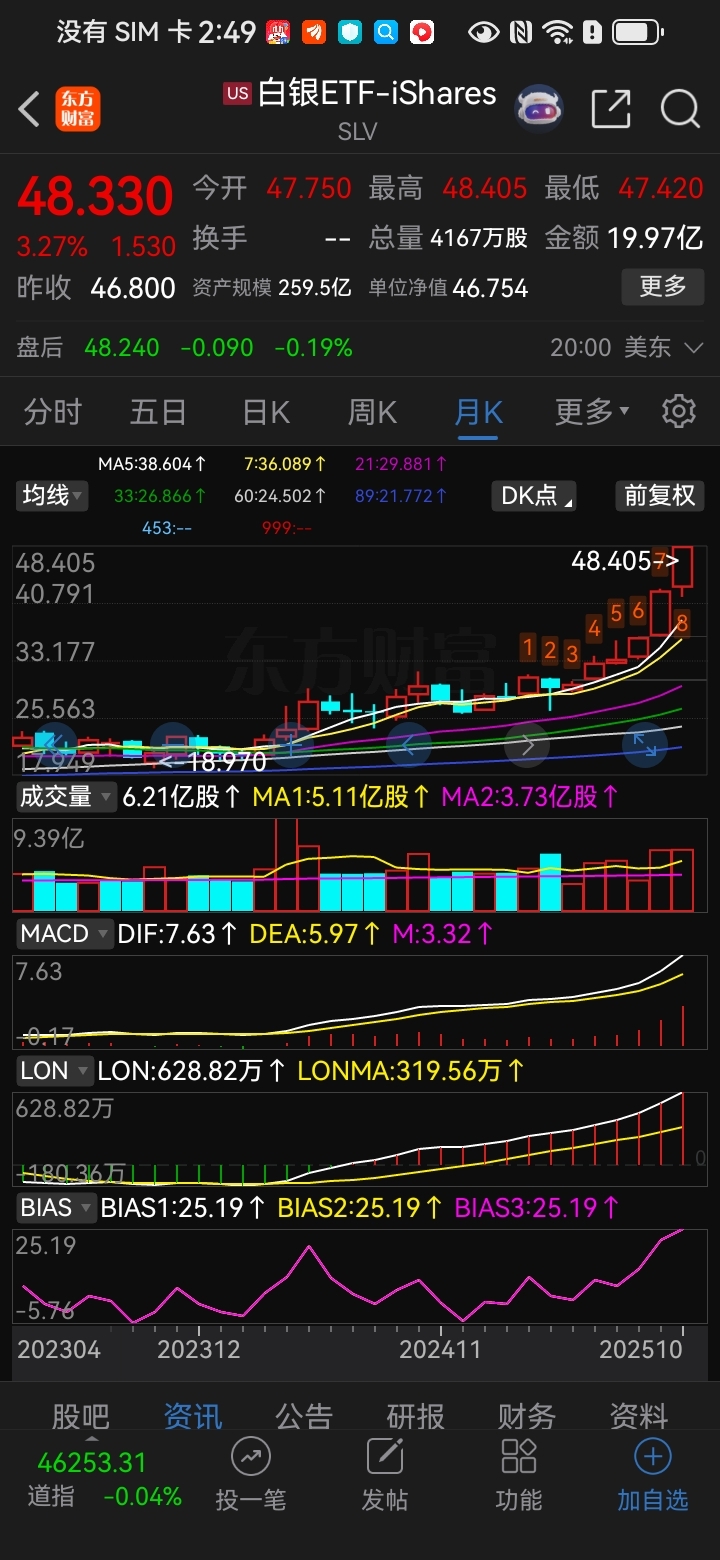Tap current price 48.330
Image resolution: width=720 pixels, height=1560 pixels.
95,196
